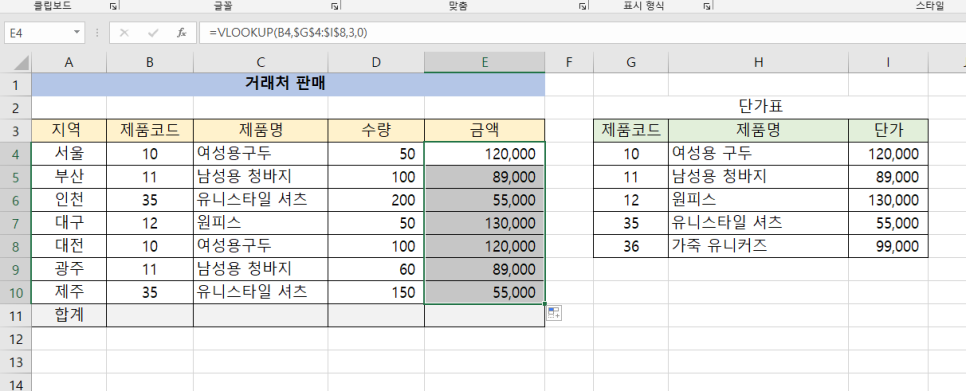Click the 금액 header cell

click(485, 130)
